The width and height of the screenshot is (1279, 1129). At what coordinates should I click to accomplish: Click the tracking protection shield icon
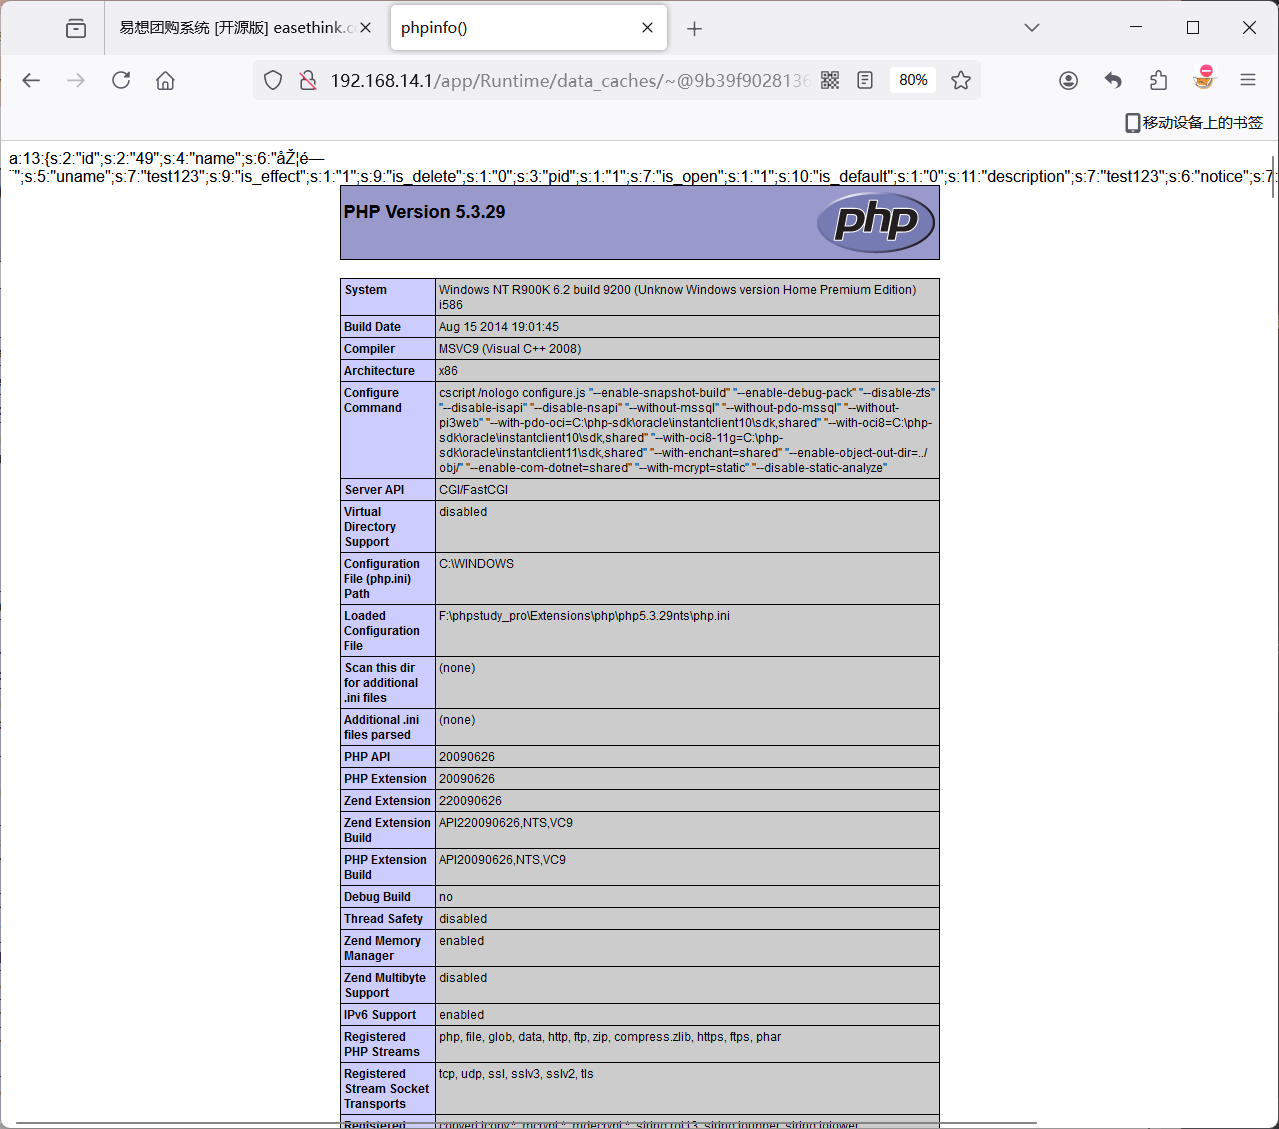pyautogui.click(x=273, y=80)
